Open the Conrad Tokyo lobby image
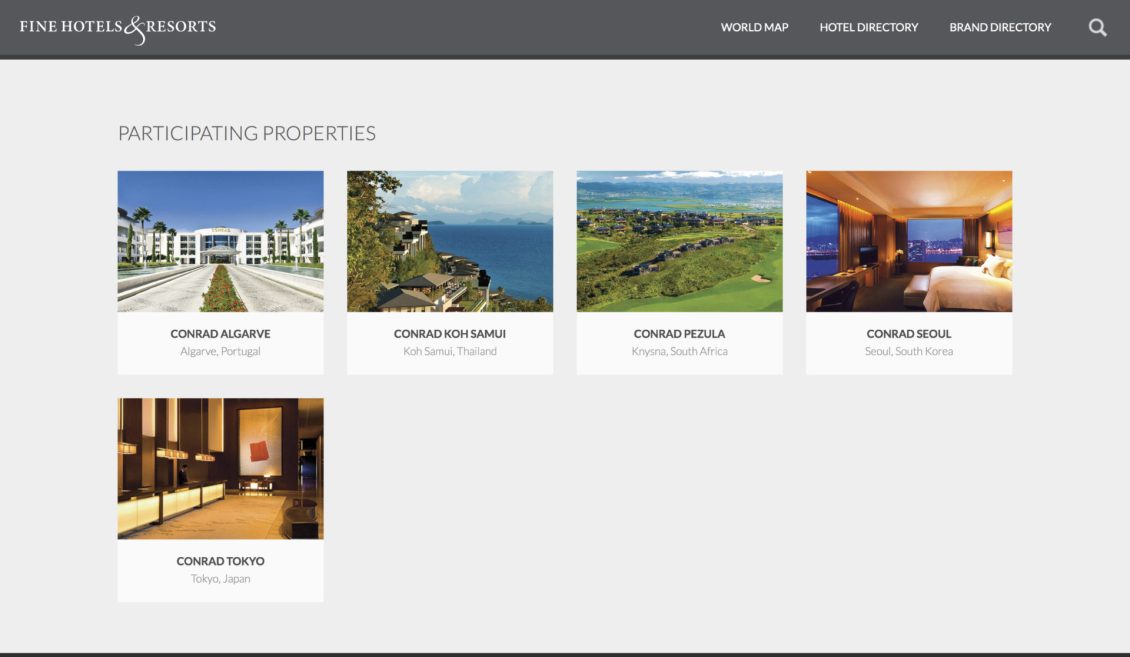Viewport: 1130px width, 657px height. tap(221, 468)
